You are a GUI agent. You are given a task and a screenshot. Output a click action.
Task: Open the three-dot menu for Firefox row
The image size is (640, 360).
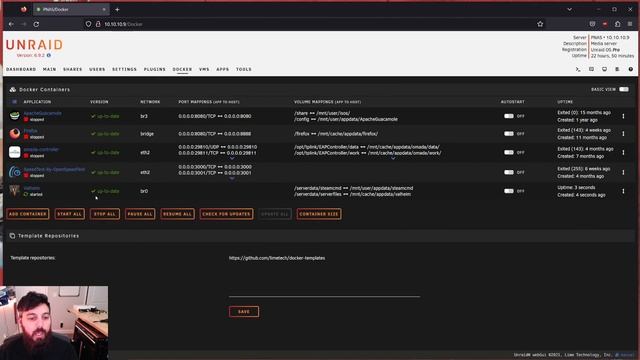coord(623,134)
